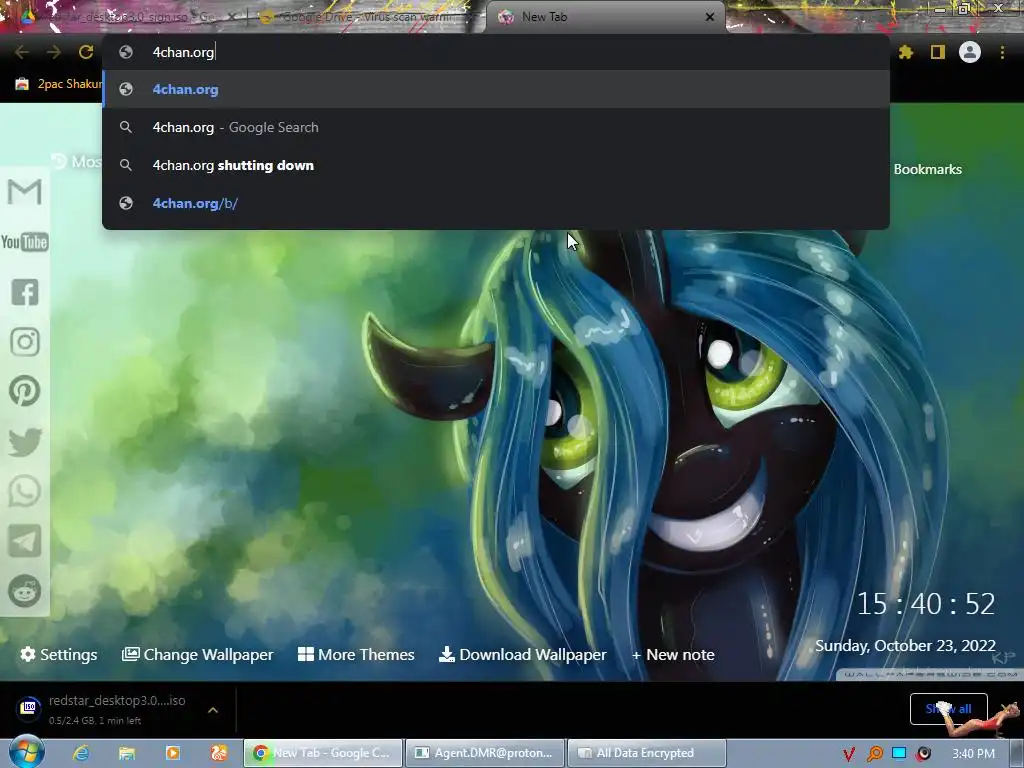Open the Reddit sidebar shortcut
Screen dimensions: 1024x768
[x=25, y=591]
